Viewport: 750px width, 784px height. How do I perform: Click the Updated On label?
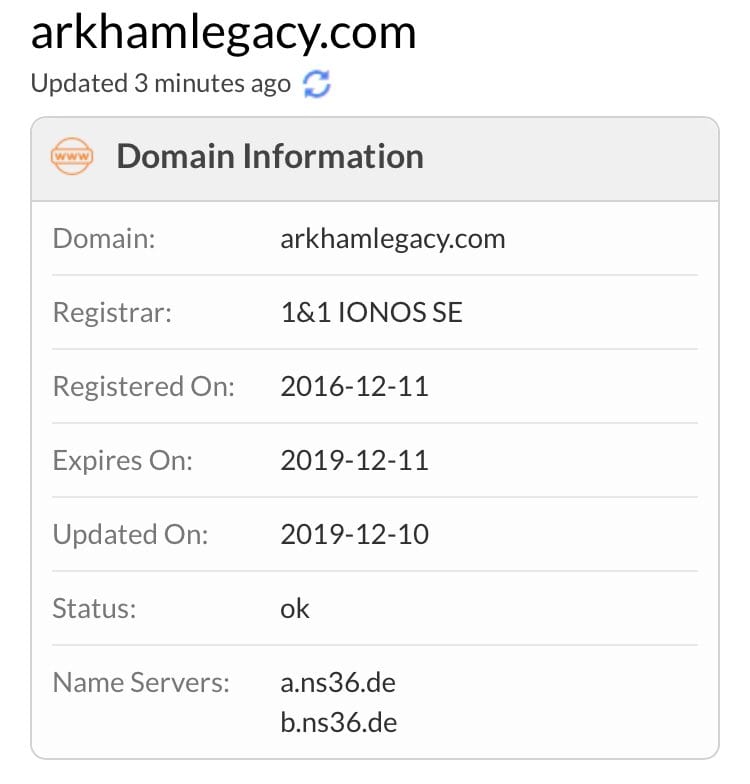[x=130, y=534]
